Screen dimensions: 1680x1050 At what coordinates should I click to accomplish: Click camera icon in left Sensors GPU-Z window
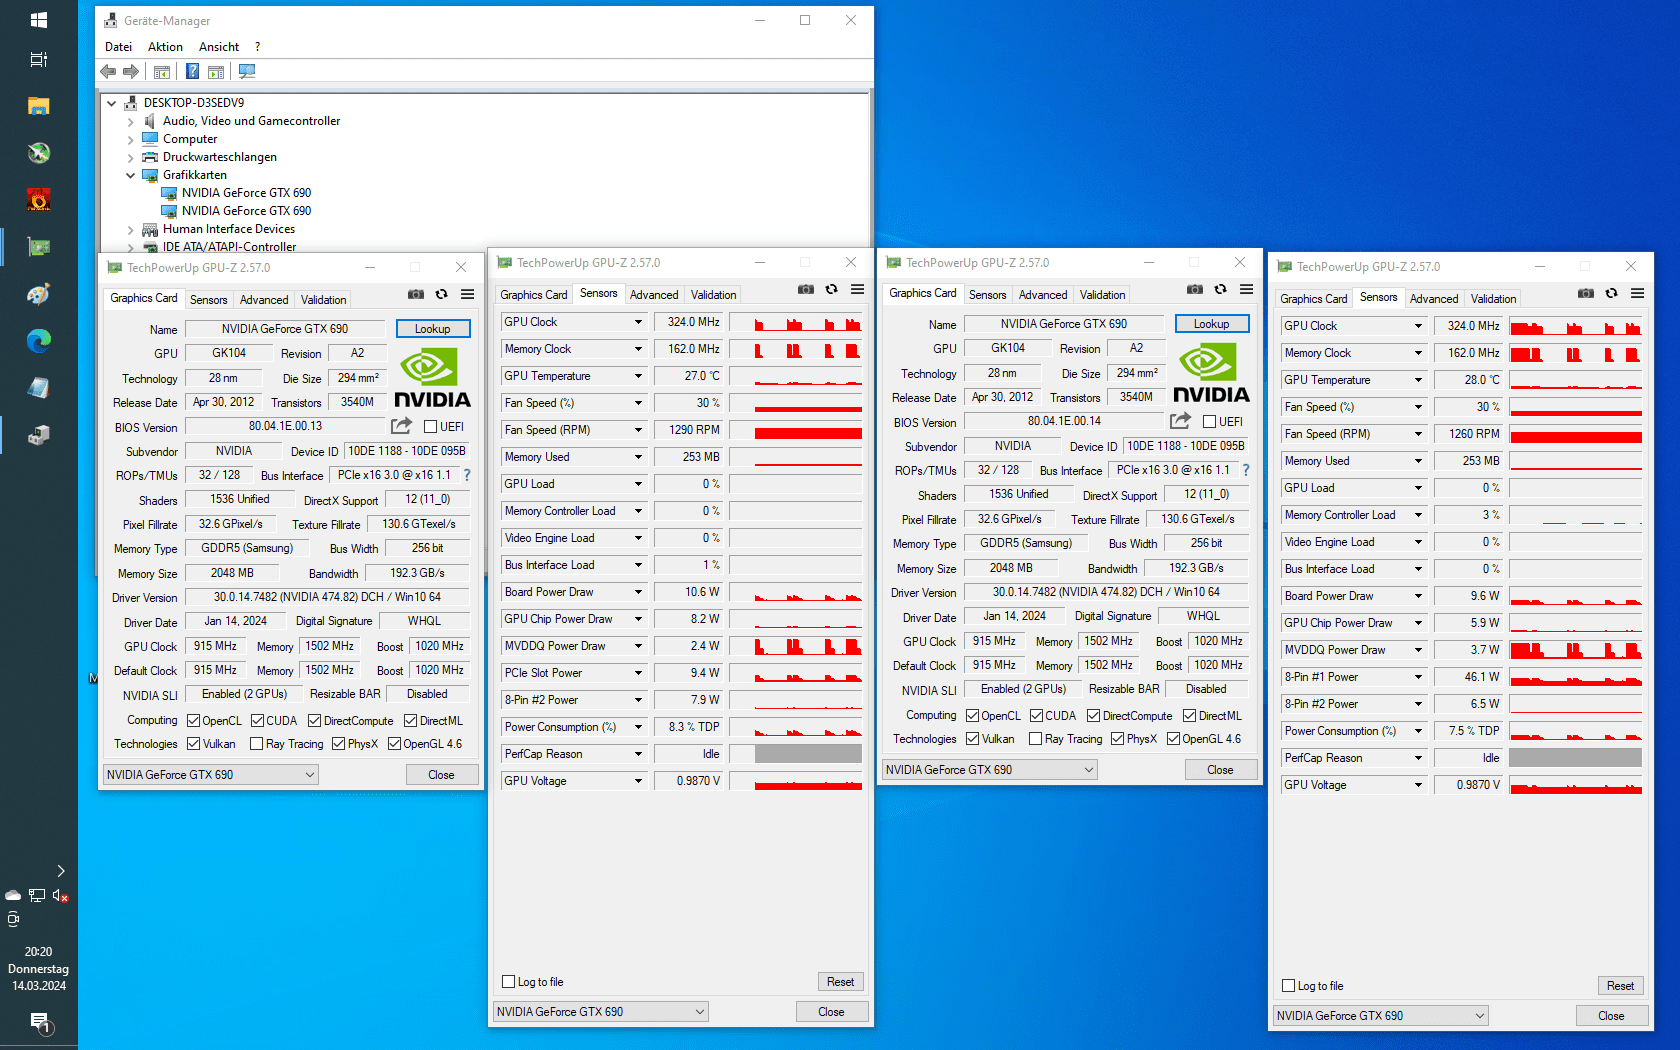click(x=806, y=289)
